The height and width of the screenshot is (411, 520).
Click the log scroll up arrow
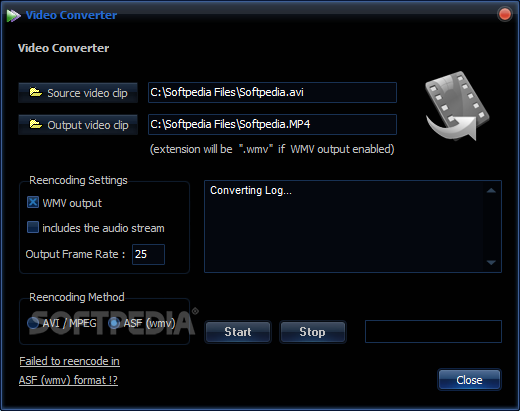click(x=491, y=191)
